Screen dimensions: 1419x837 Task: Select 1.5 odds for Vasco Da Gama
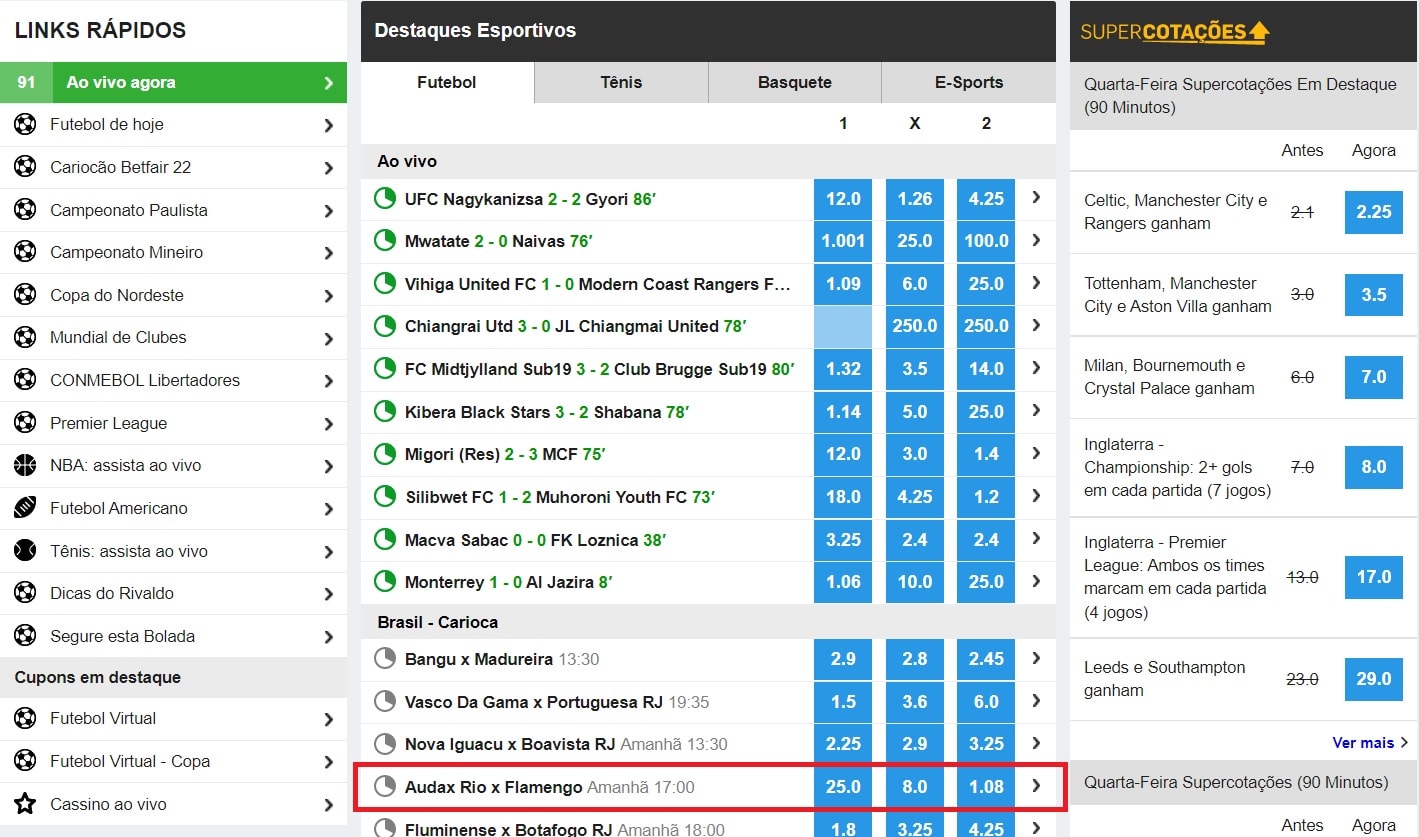click(843, 702)
